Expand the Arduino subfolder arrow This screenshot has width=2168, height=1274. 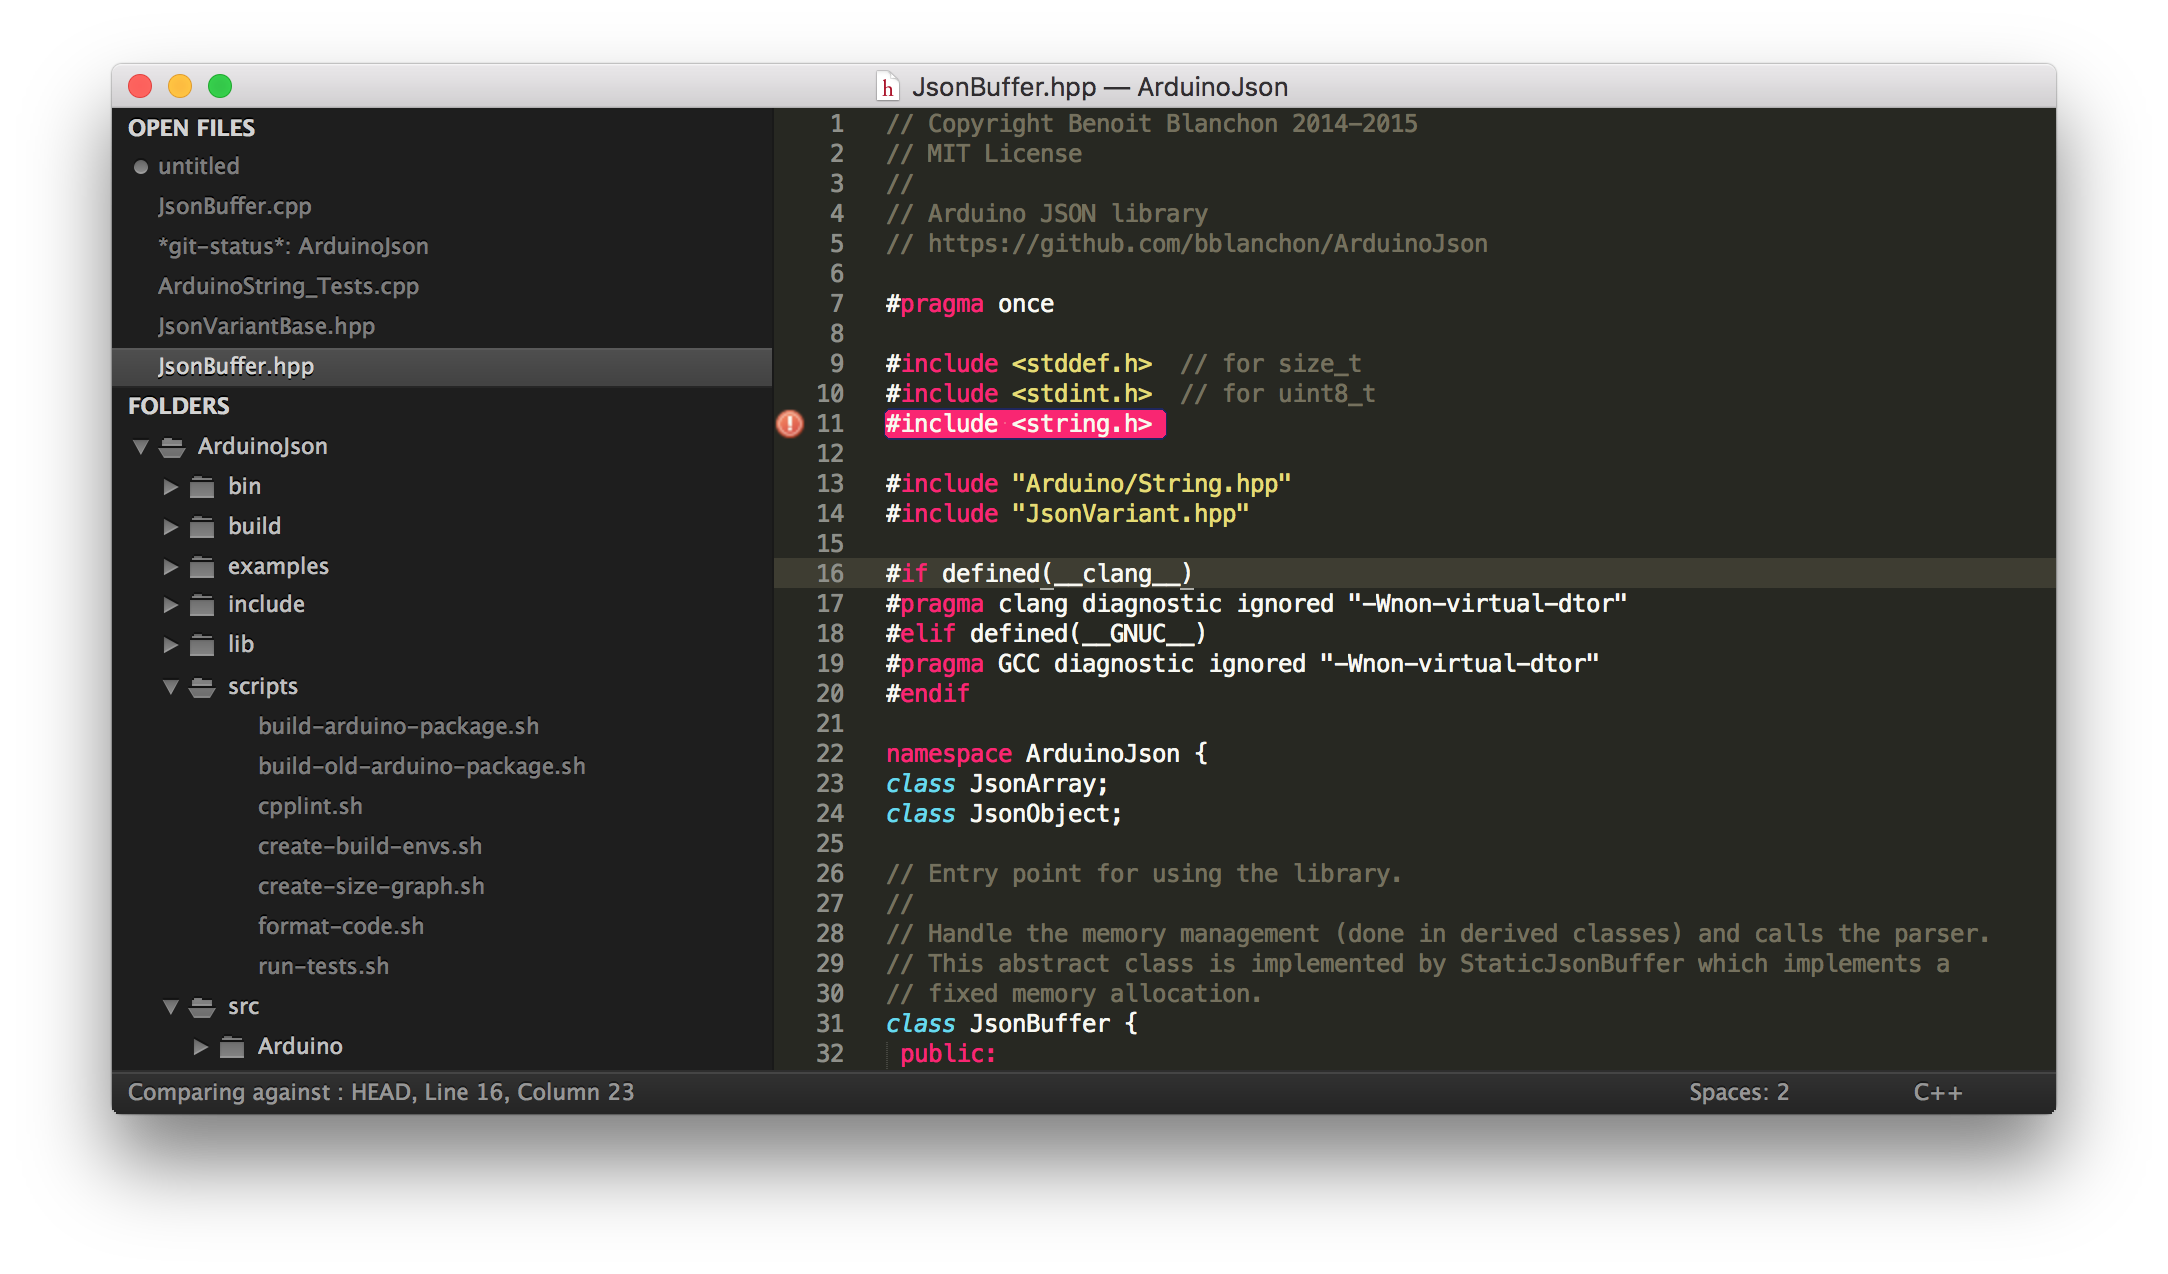(201, 1047)
